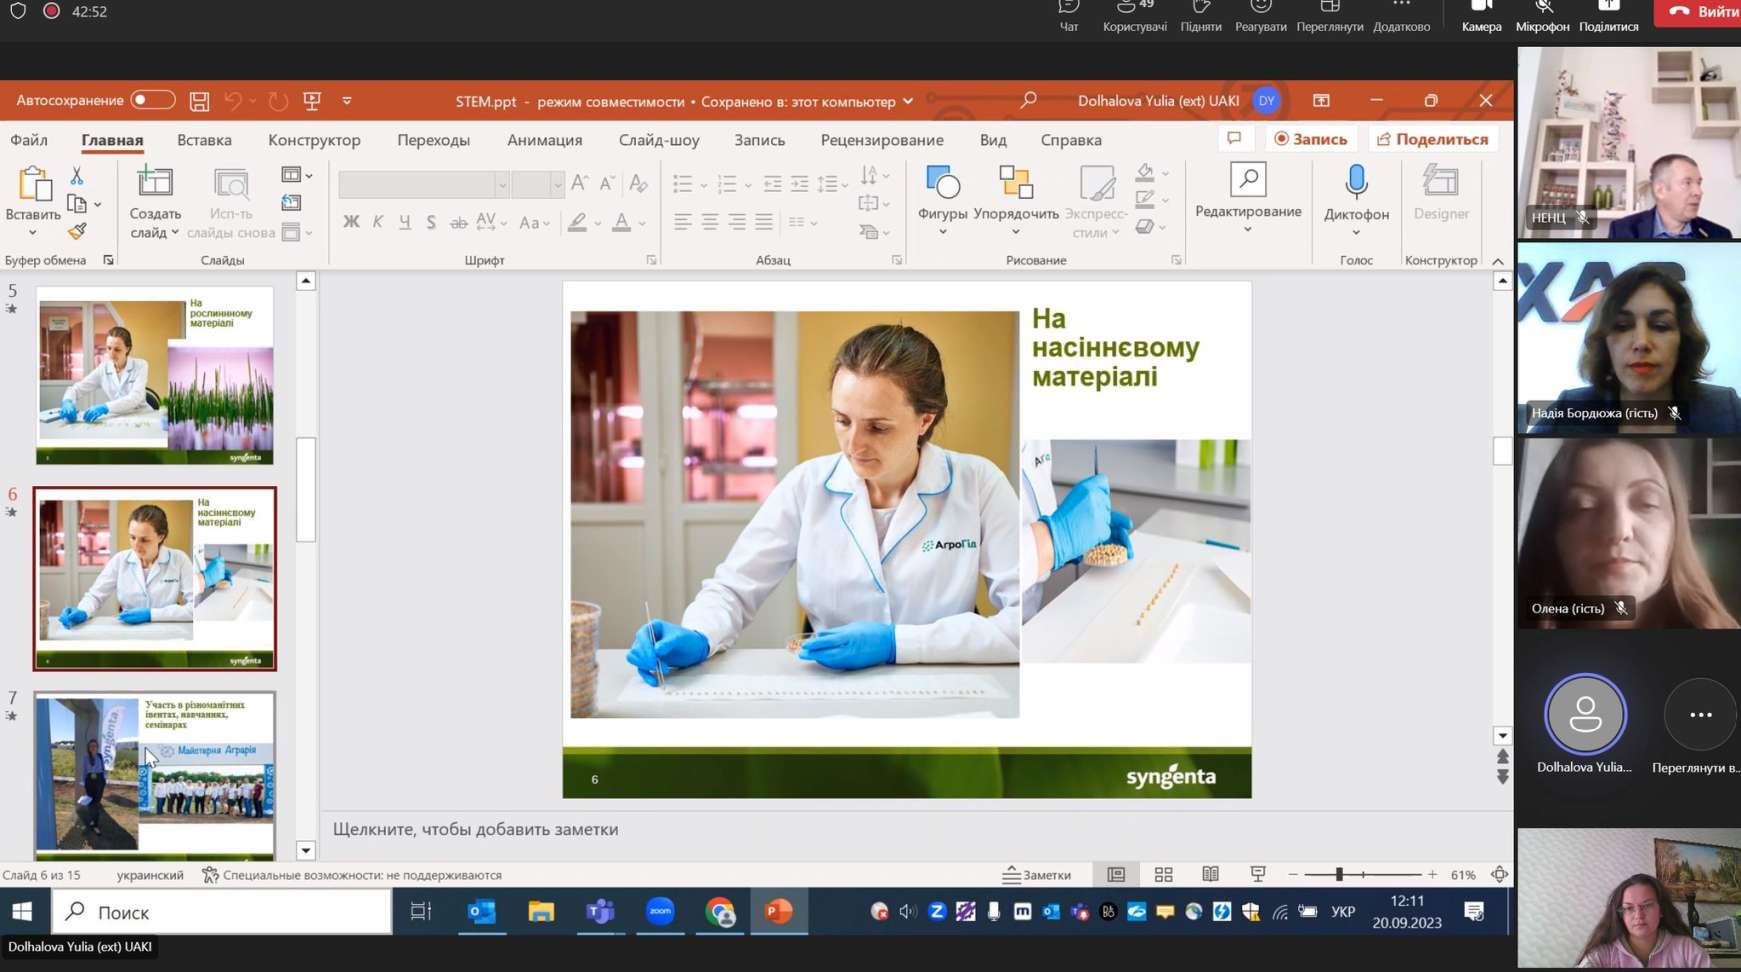Open the font size combo box
The width and height of the screenshot is (1741, 972).
538,184
